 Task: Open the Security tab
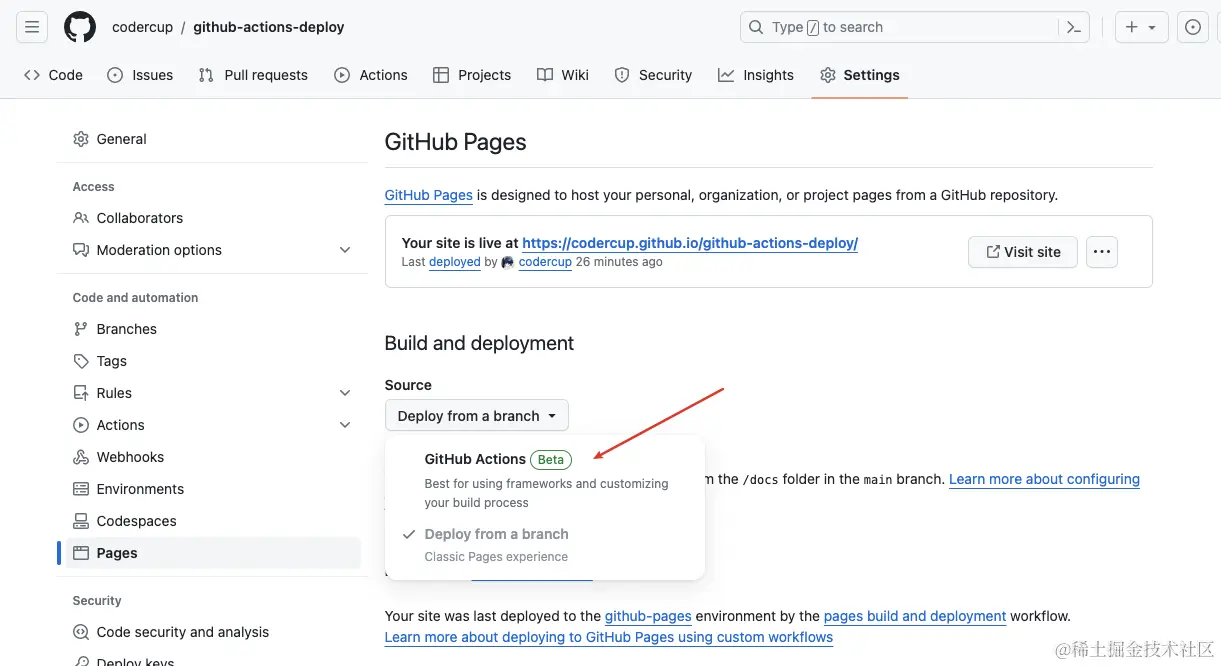click(x=653, y=75)
